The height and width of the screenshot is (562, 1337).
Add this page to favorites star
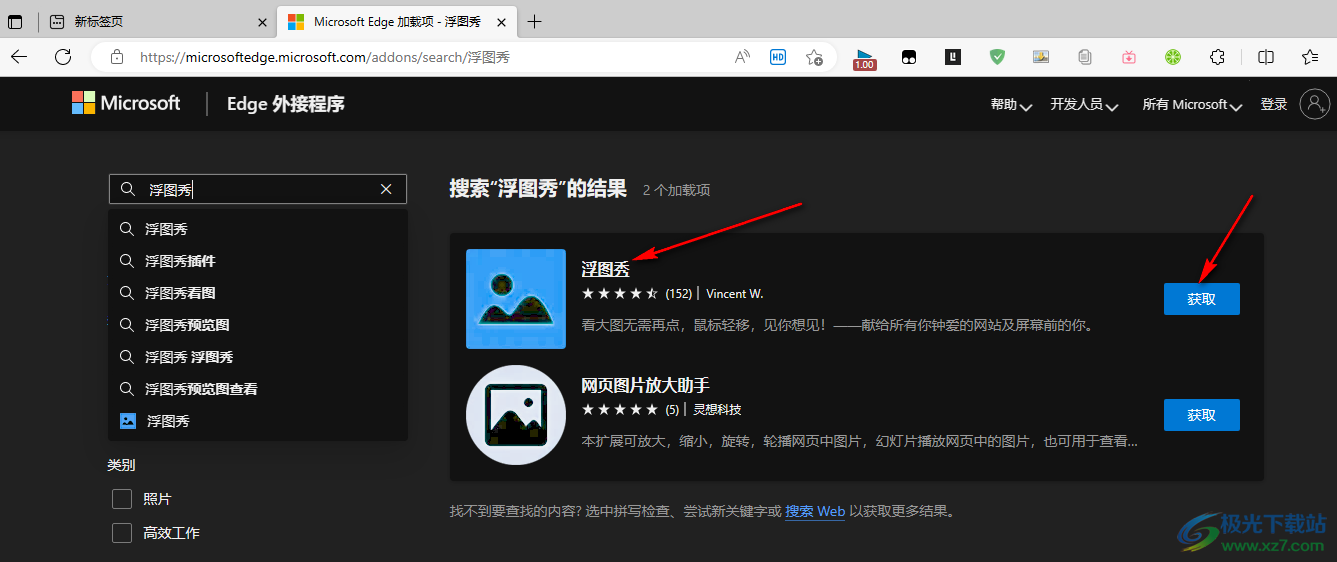coord(814,57)
